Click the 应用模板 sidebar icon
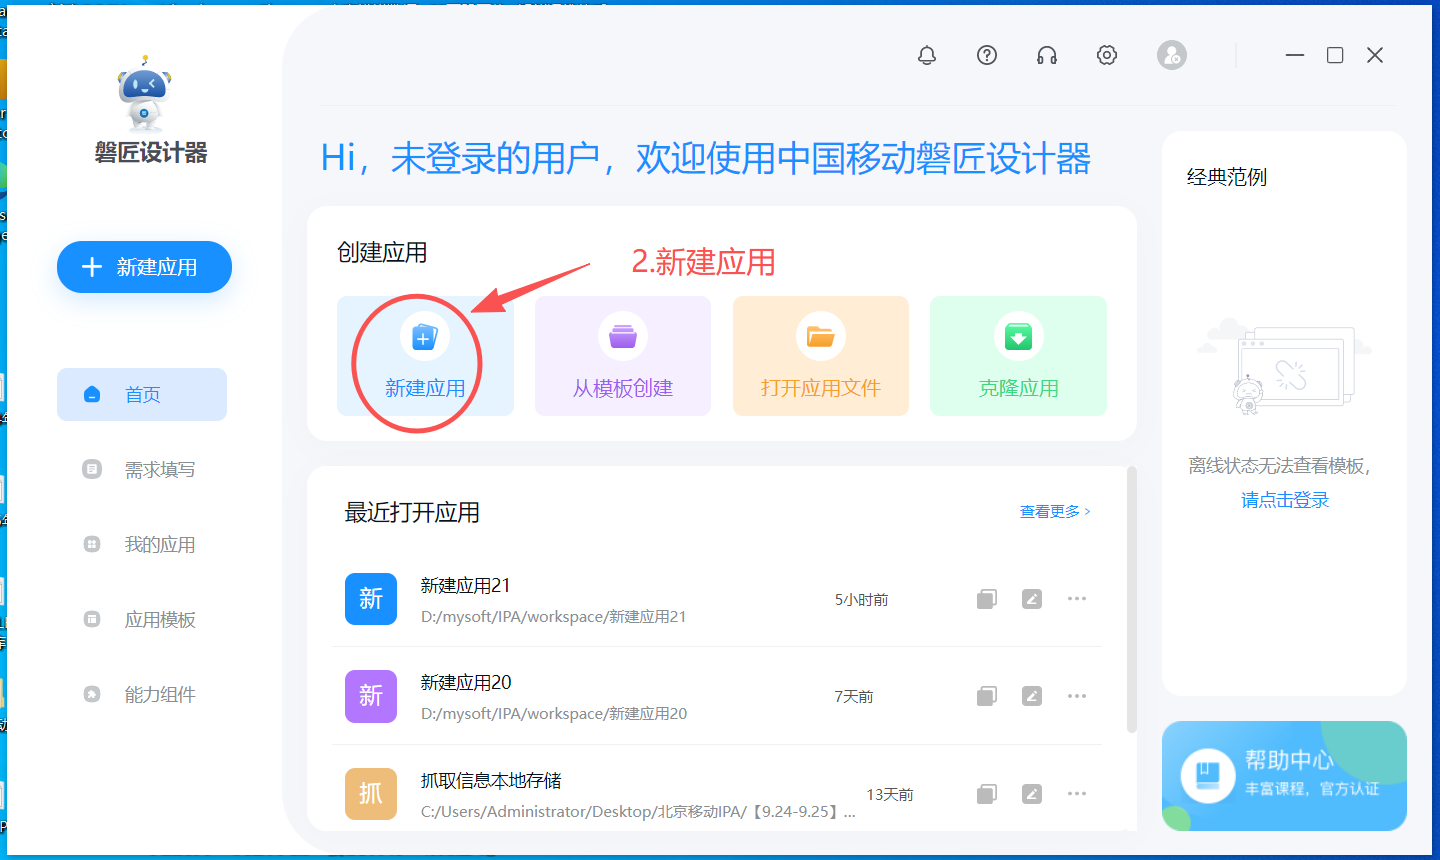This screenshot has width=1440, height=860. click(92, 619)
